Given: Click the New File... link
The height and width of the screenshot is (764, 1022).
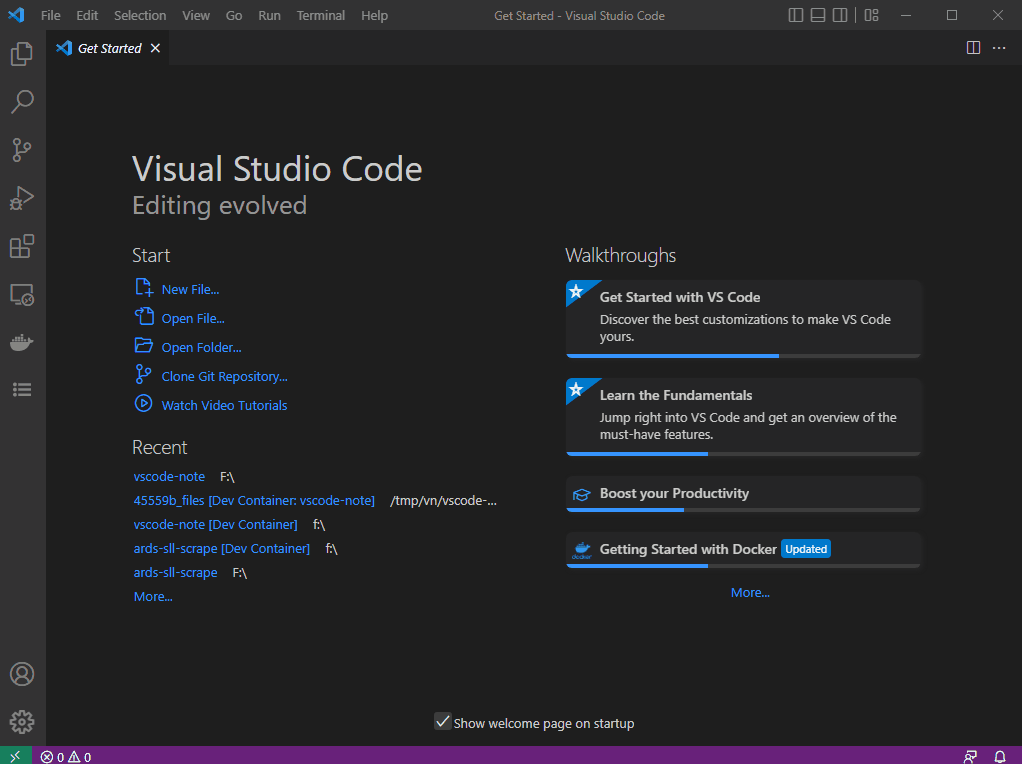Looking at the screenshot, I should (x=190, y=289).
